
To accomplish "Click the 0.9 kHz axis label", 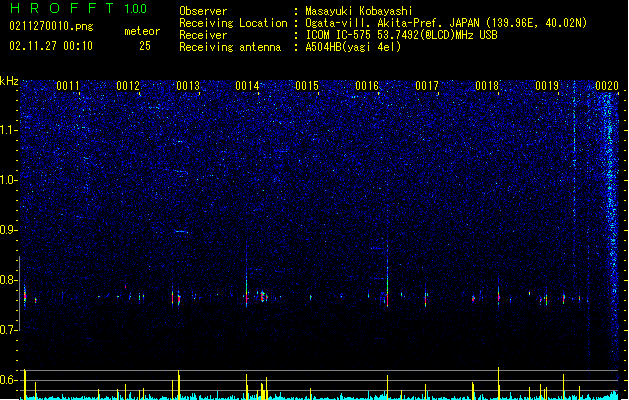I will pos(9,230).
